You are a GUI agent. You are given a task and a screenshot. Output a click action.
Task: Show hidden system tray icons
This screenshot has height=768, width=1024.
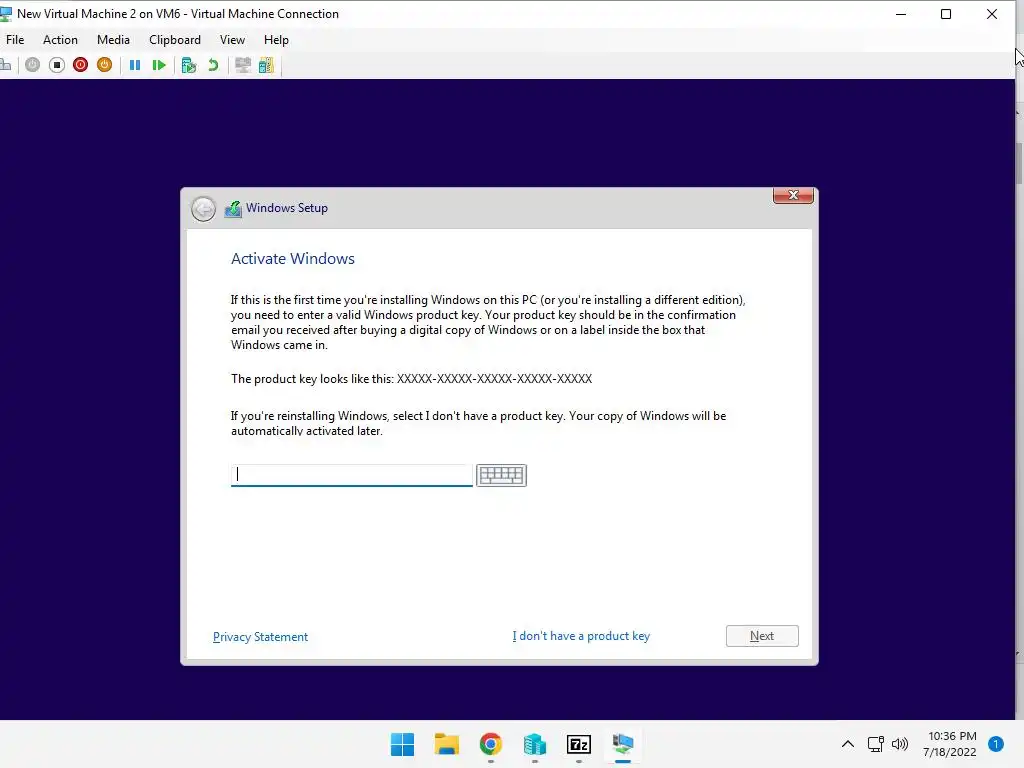coord(848,744)
